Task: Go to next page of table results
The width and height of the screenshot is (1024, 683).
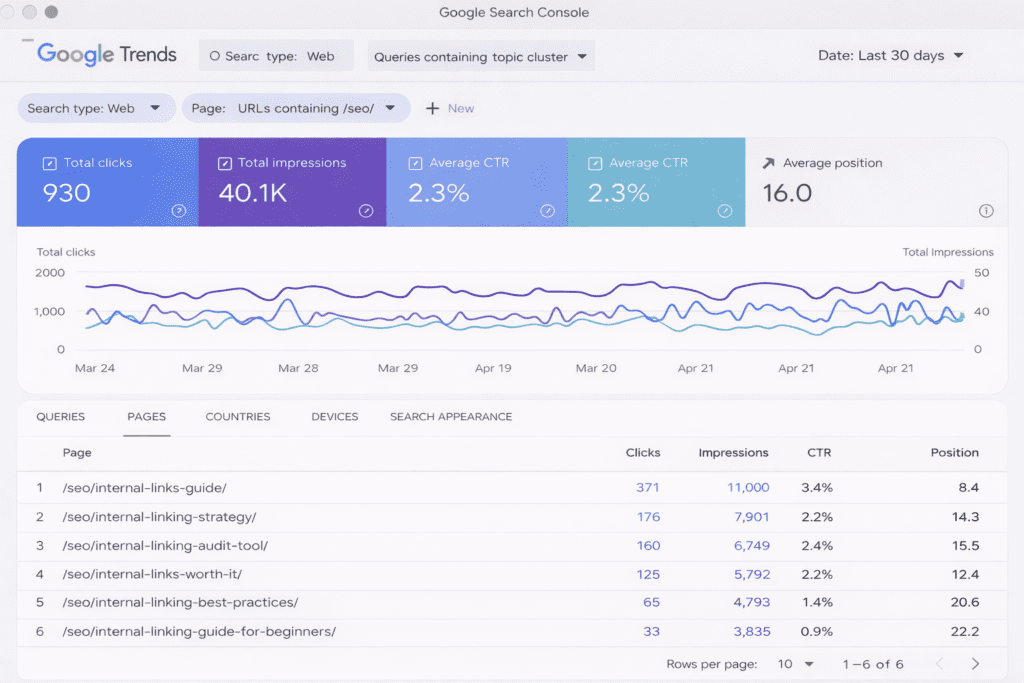Action: (x=975, y=664)
